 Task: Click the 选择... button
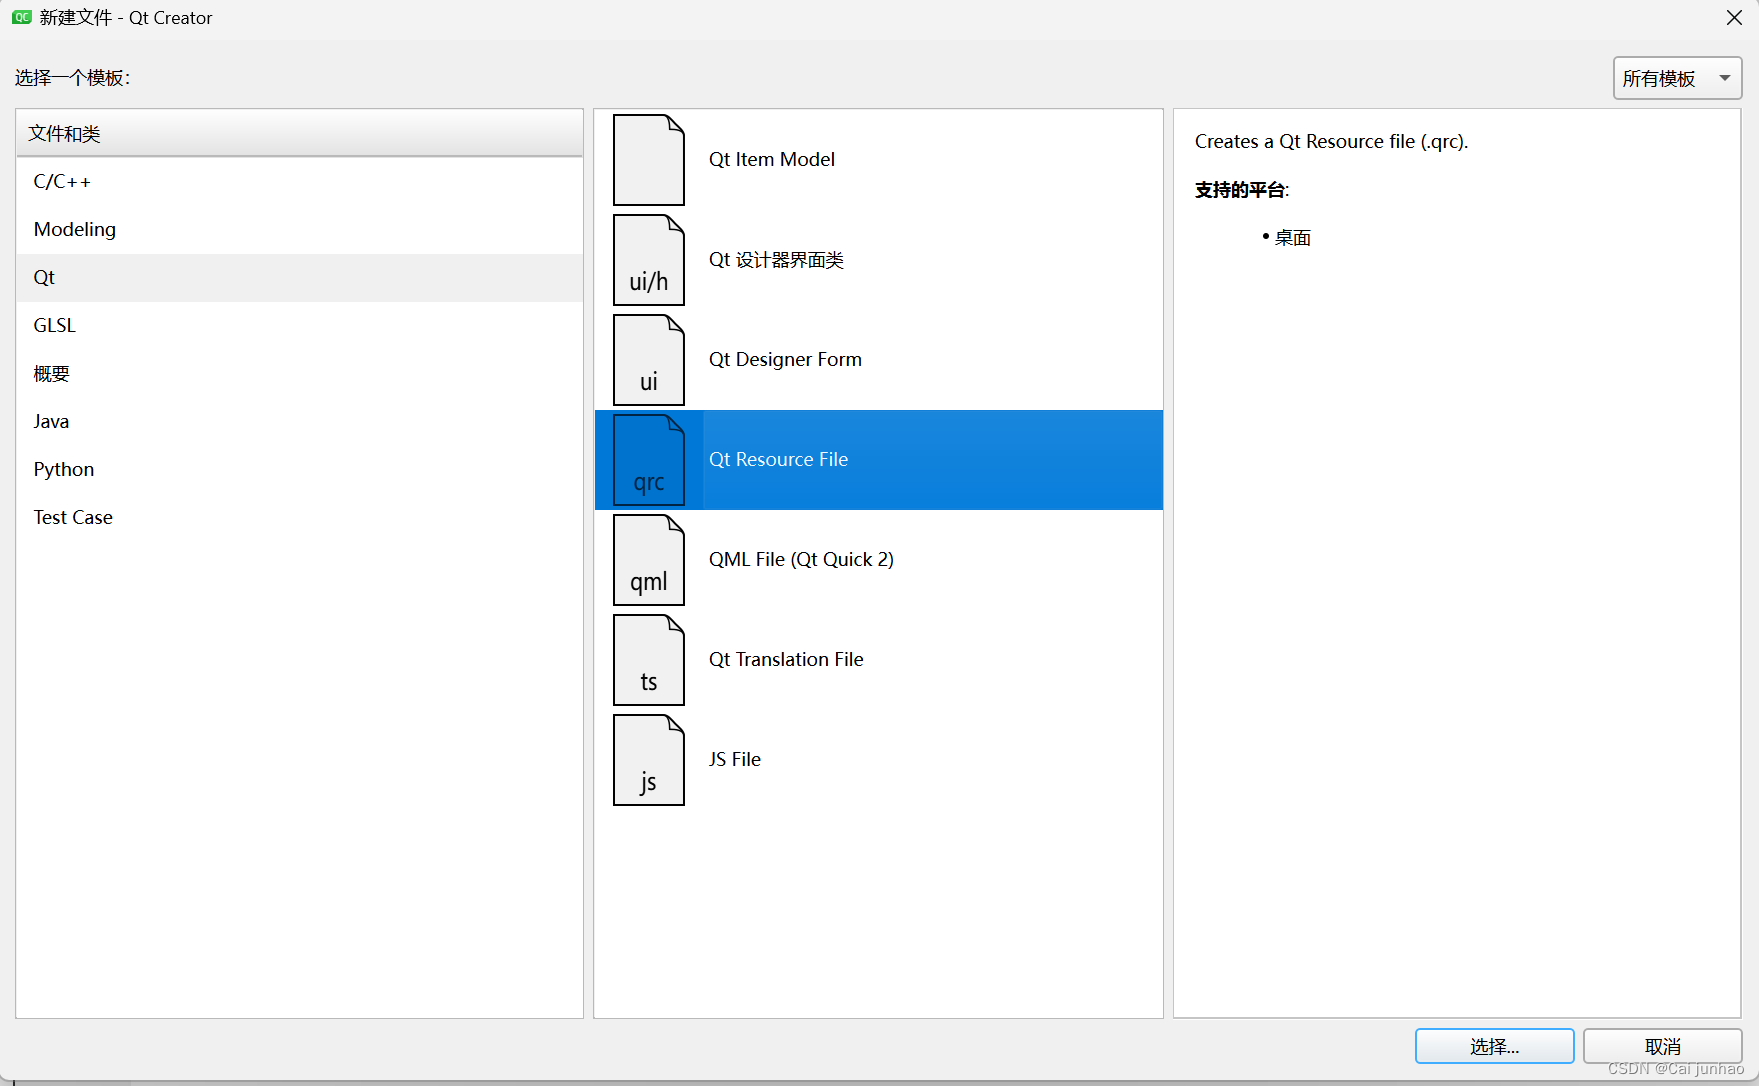(x=1494, y=1046)
